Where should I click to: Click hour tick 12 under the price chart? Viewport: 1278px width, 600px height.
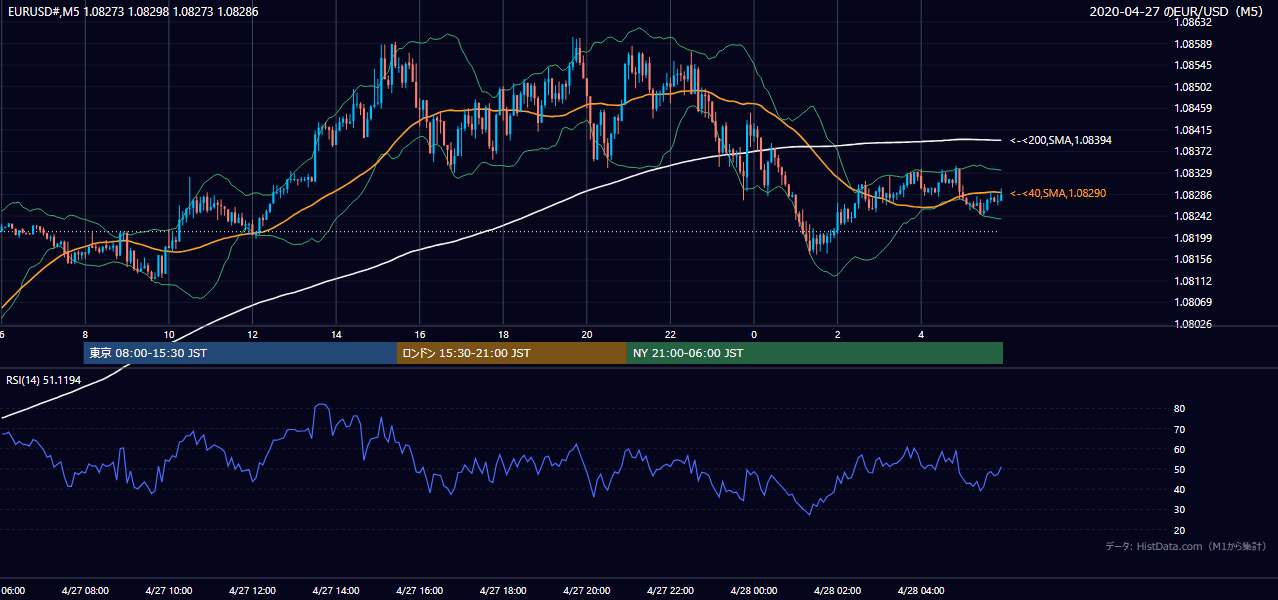pos(252,334)
